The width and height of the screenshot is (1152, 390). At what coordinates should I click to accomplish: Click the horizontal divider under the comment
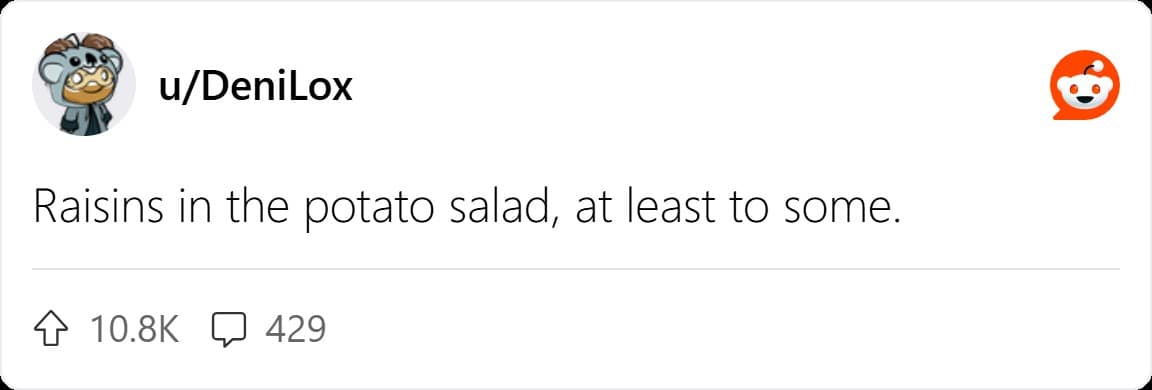pyautogui.click(x=576, y=270)
